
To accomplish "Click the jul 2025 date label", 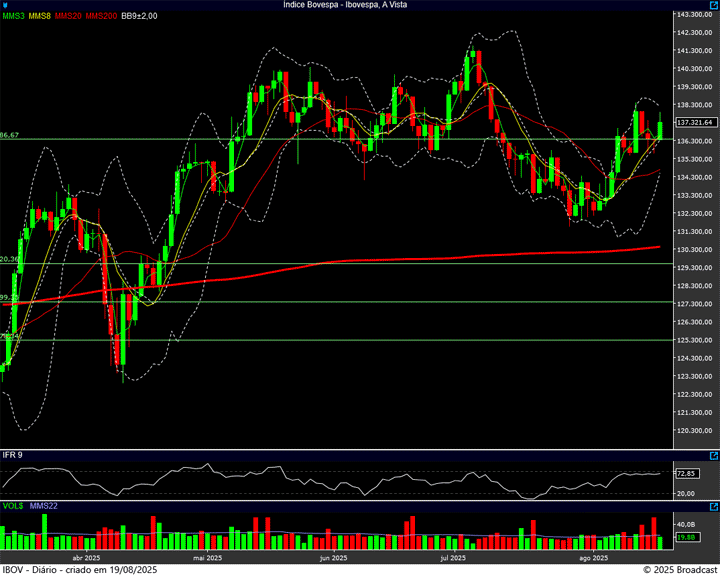I will (453, 558).
